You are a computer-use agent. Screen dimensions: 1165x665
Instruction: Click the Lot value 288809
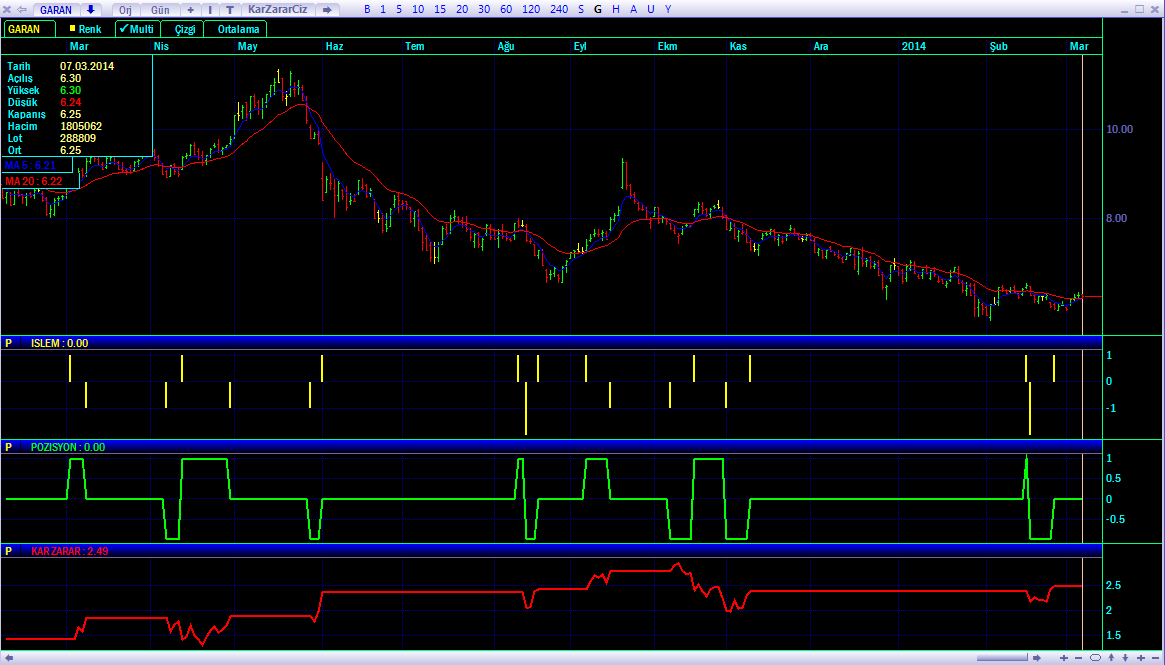(78, 138)
